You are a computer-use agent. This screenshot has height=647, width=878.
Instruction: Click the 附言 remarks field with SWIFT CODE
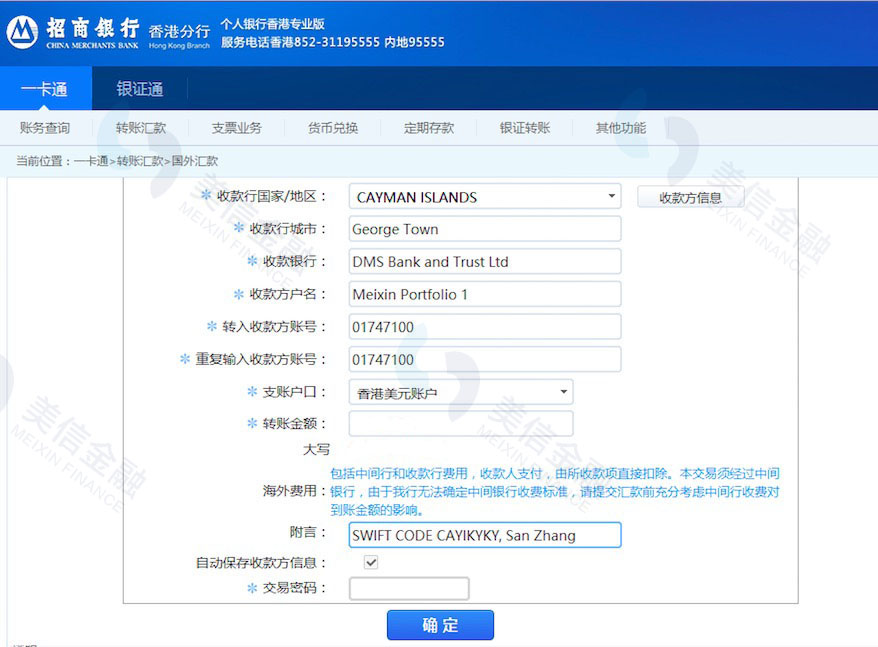[484, 535]
